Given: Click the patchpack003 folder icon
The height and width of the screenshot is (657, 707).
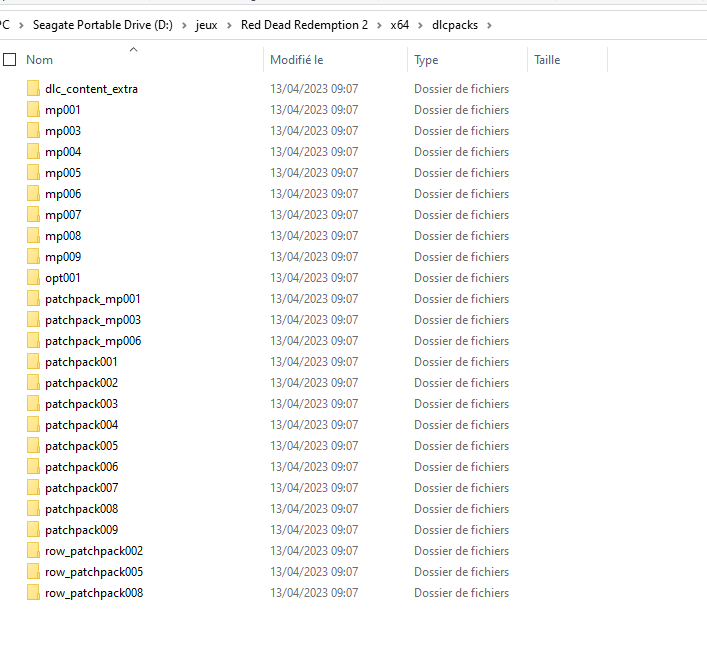Looking at the screenshot, I should point(33,404).
